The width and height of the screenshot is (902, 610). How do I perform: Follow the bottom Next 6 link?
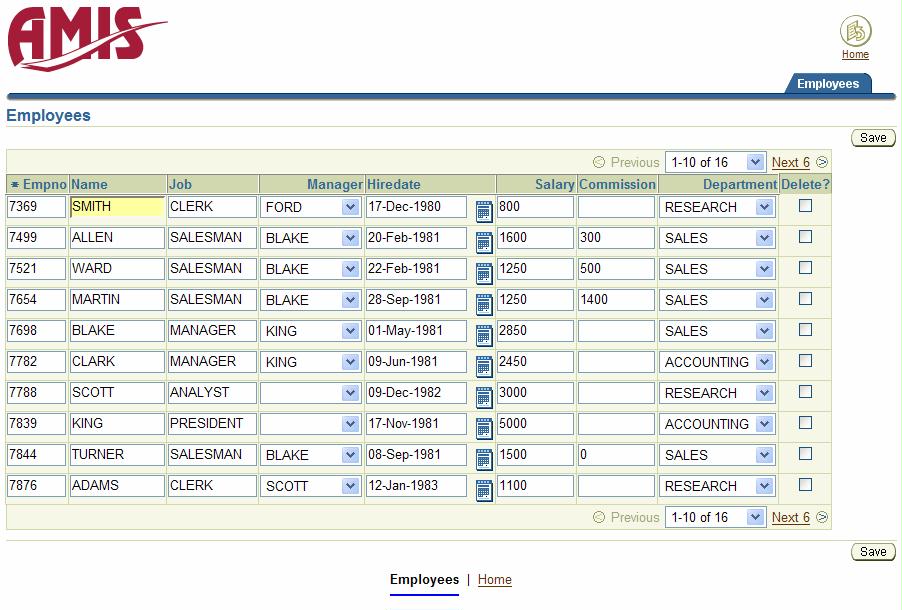[x=790, y=517]
